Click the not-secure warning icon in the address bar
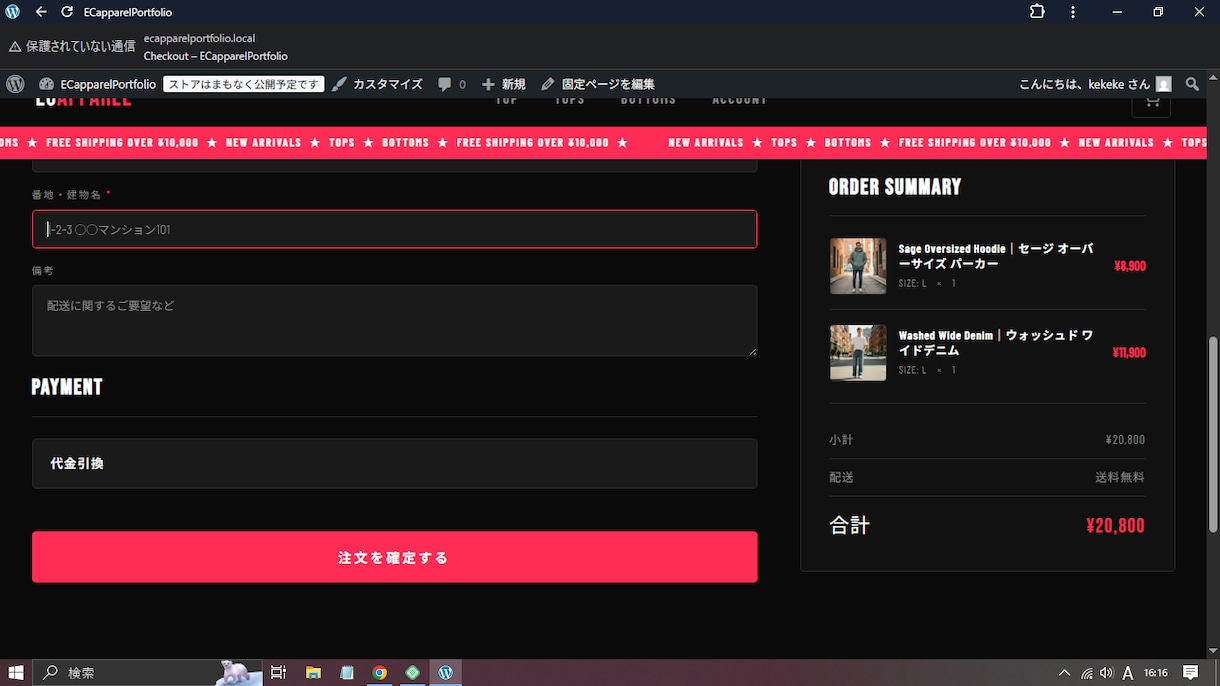Viewport: 1220px width, 686px height. pos(15,46)
